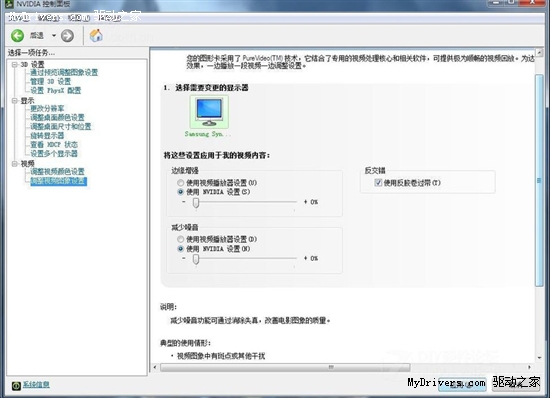Click the 减少噪音 0% value label

point(314,258)
